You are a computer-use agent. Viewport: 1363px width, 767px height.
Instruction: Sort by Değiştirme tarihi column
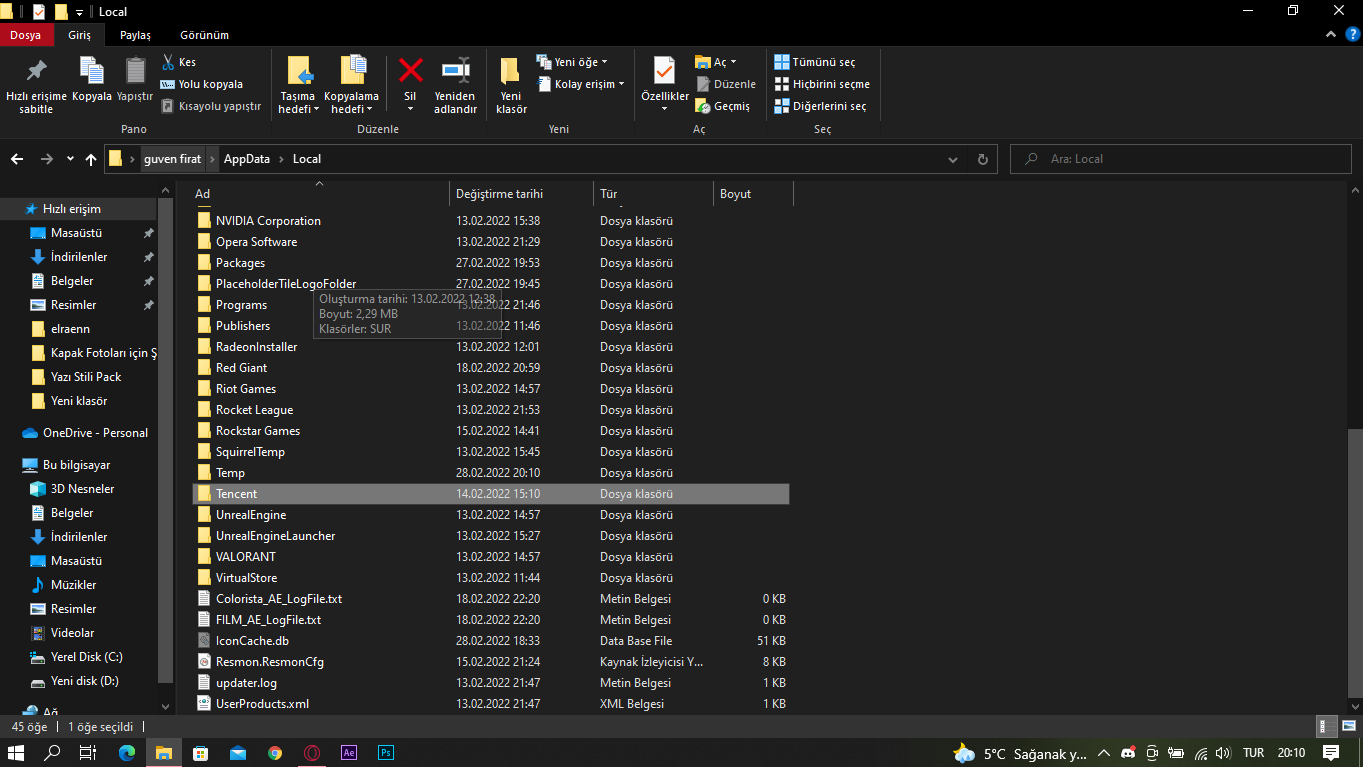[x=522, y=193]
